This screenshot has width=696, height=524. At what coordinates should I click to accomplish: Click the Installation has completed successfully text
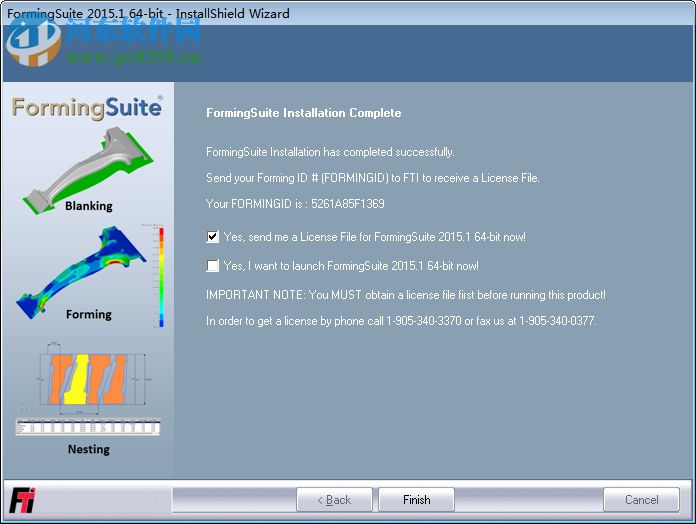tap(330, 152)
